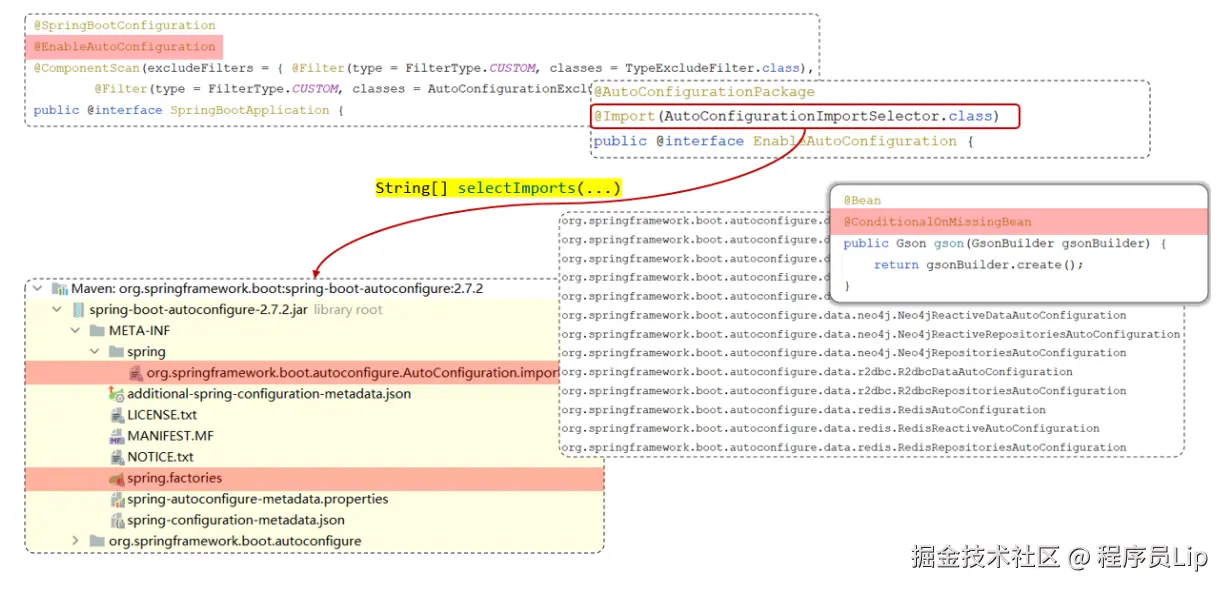Image resolution: width=1227 pixels, height=590 pixels.
Task: Open NOTICE.txt in the tree
Action: pyautogui.click(x=160, y=457)
